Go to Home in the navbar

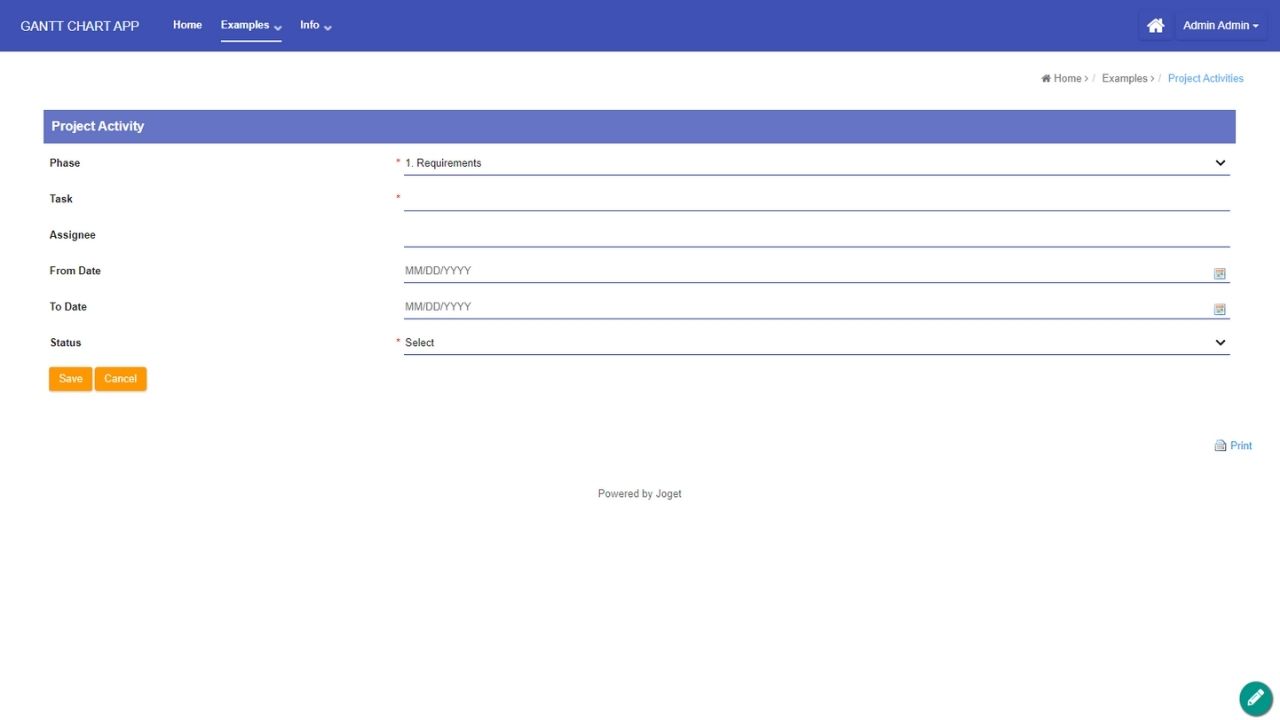tap(187, 25)
